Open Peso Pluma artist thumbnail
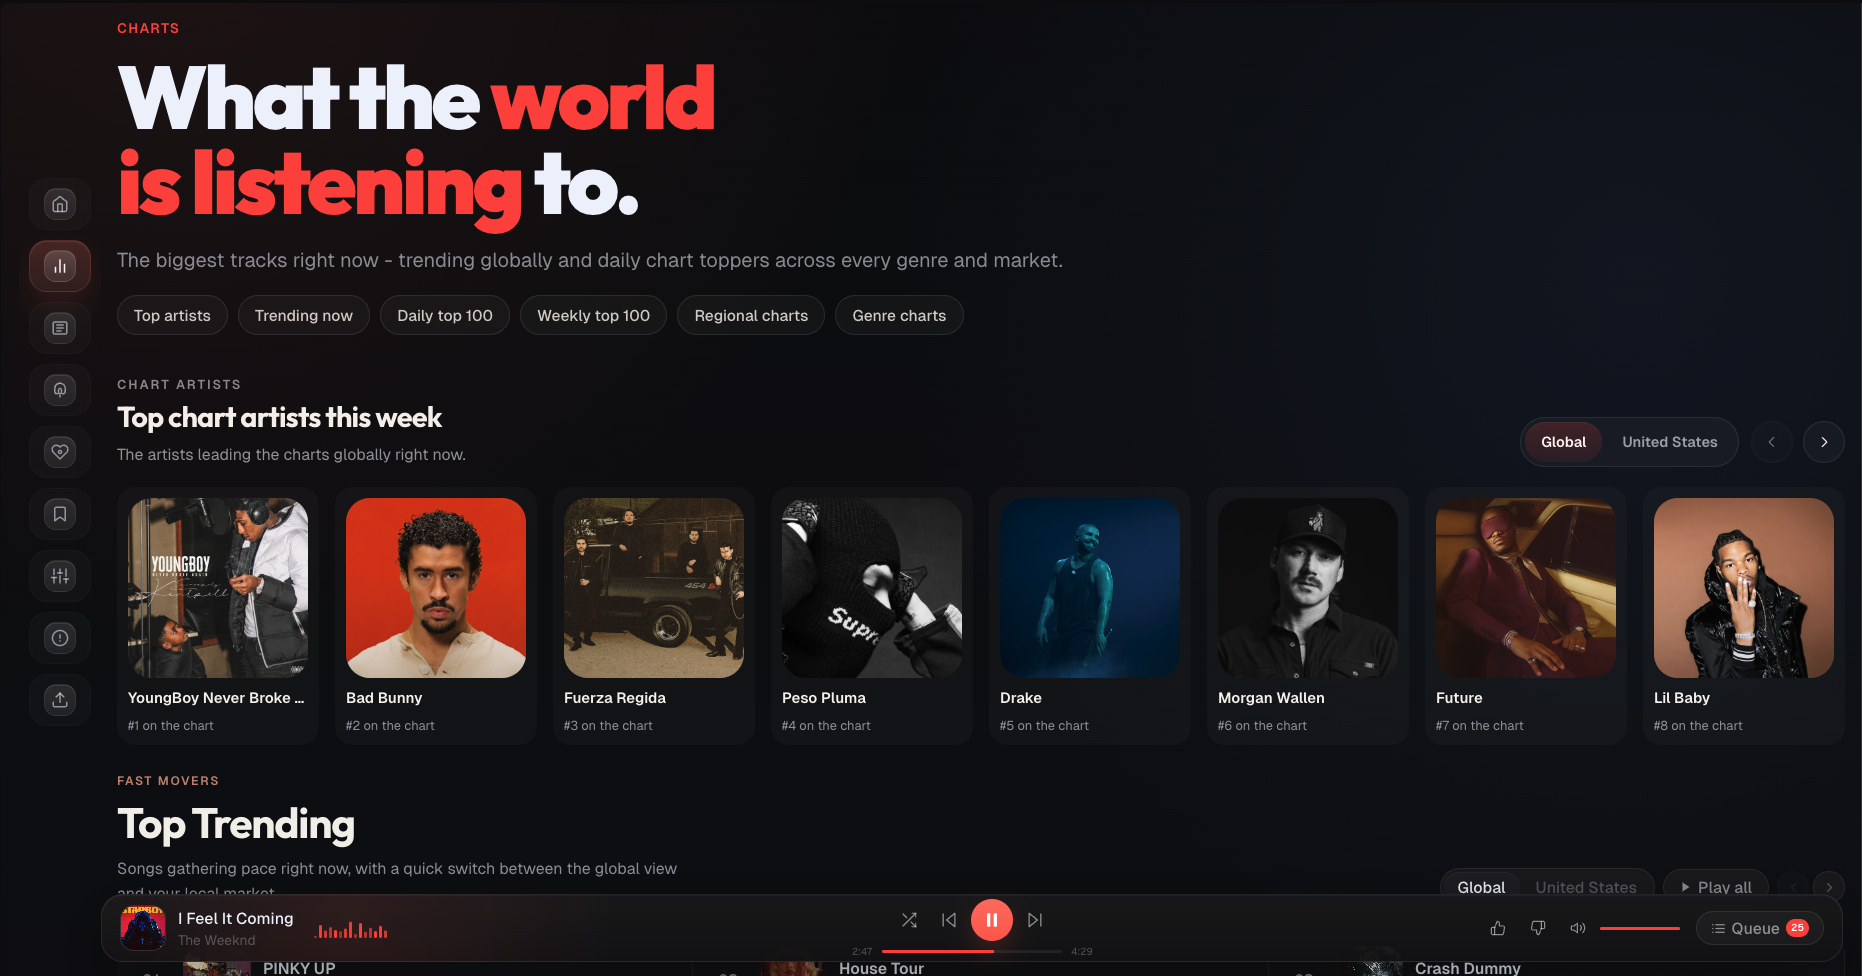This screenshot has height=976, width=1862. 872,588
